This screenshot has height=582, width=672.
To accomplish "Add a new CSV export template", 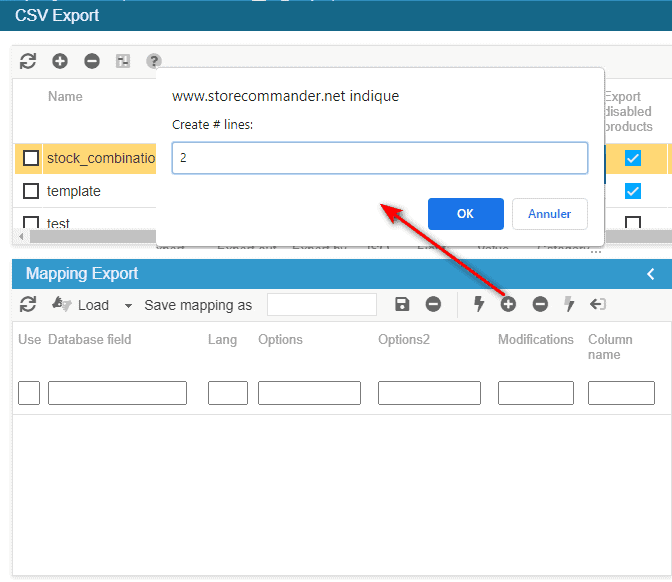I will [x=60, y=62].
